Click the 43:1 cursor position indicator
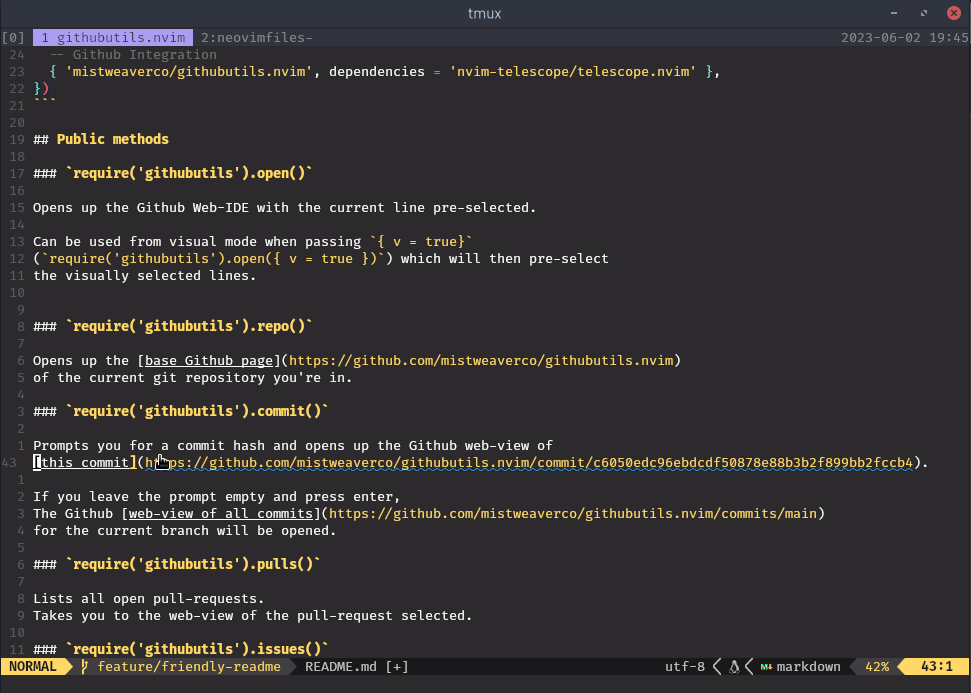 [x=936, y=666]
